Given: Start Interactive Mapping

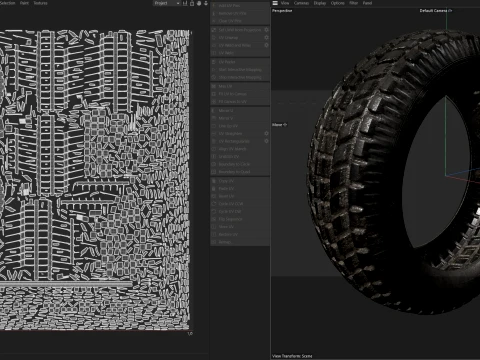Looking at the screenshot, I should coord(240,70).
